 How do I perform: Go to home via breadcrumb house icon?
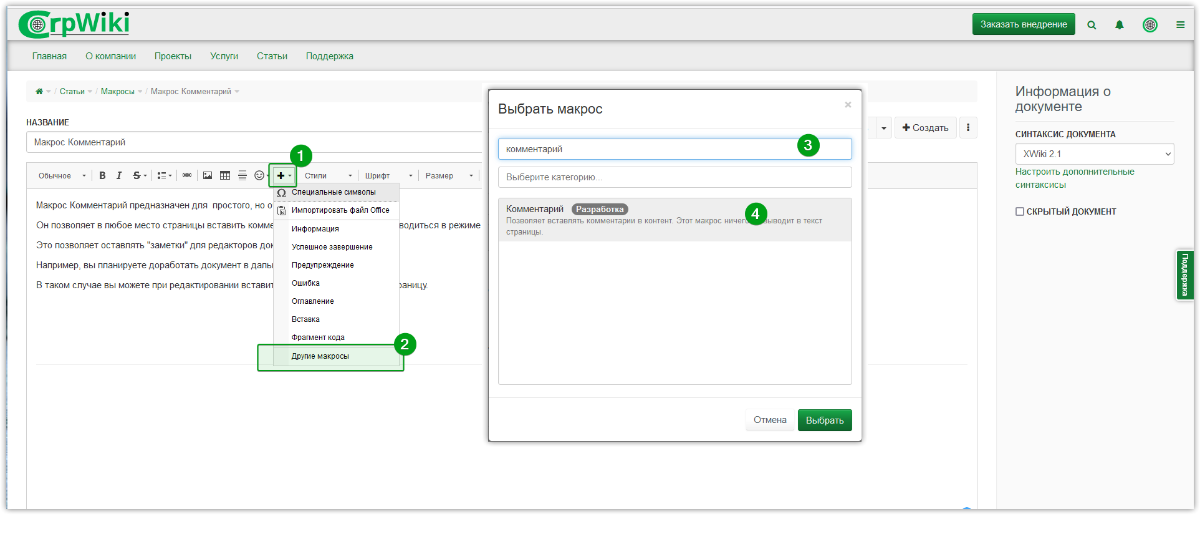(x=39, y=91)
